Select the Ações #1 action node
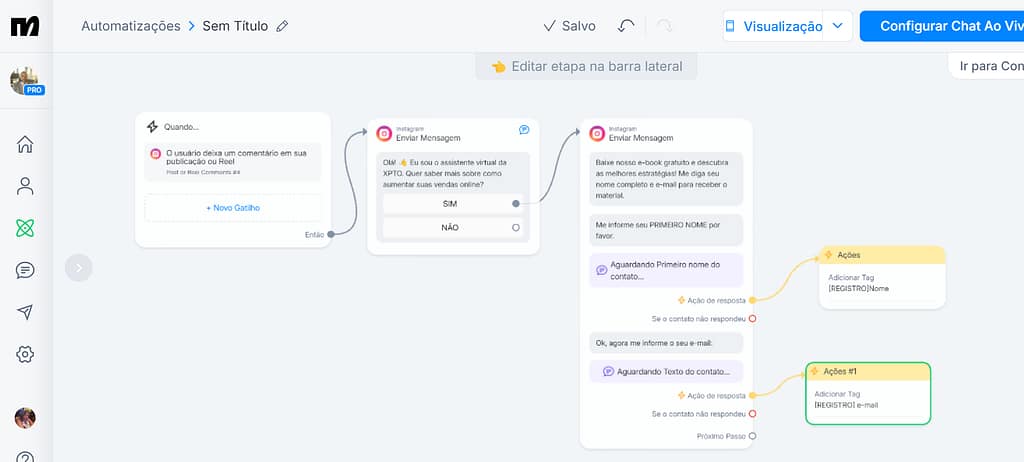1024x462 pixels. point(867,391)
